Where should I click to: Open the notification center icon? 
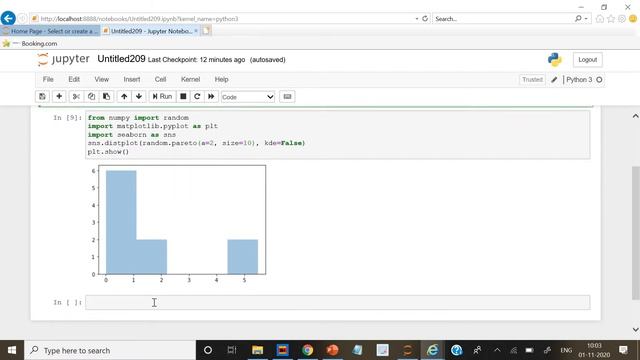623,350
